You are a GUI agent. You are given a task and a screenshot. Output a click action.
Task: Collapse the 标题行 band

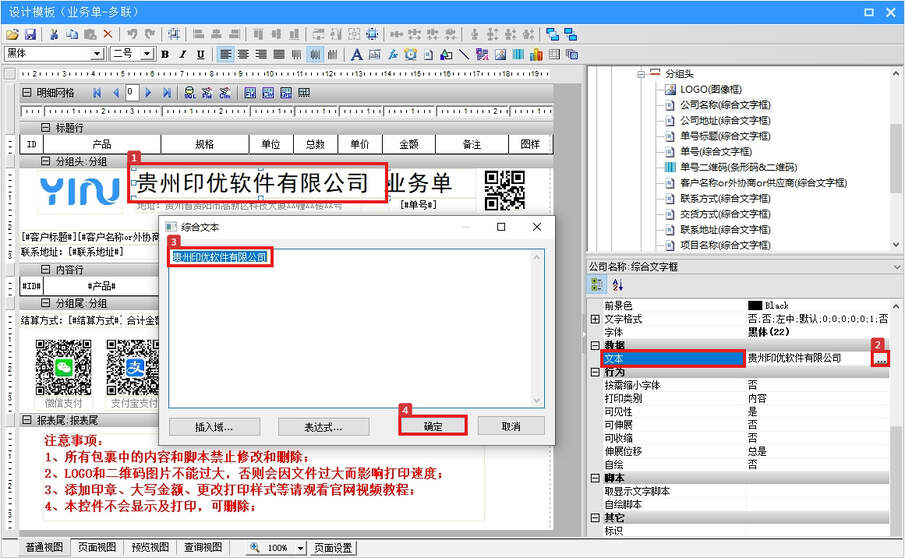coord(46,128)
